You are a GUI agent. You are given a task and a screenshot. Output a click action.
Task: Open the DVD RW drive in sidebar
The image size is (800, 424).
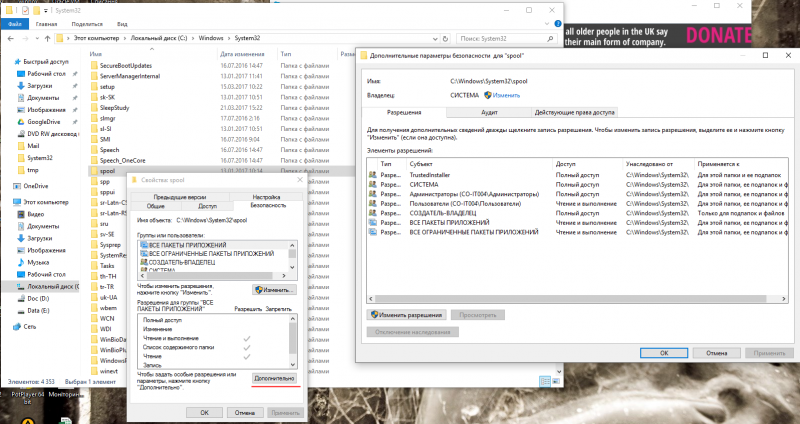click(x=44, y=132)
